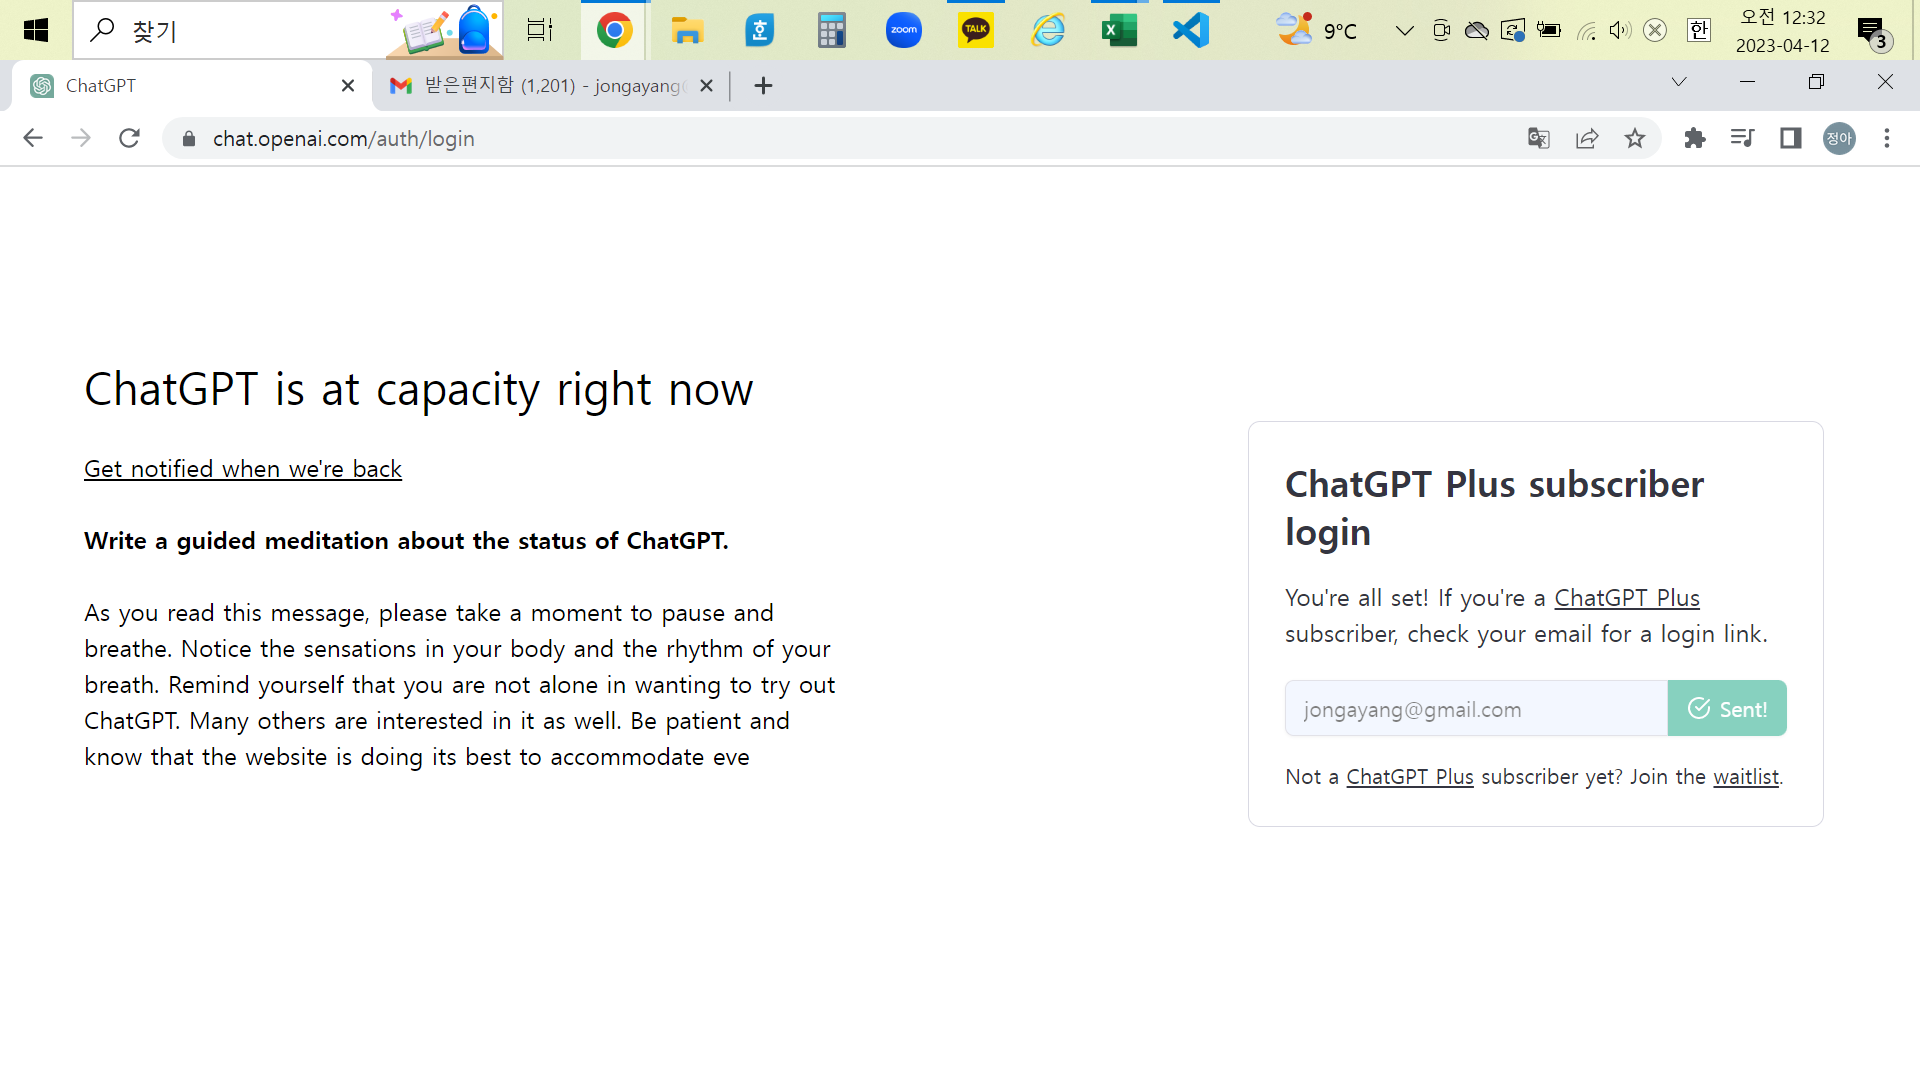Switch to the Gmail inbox tab
Viewport: 1920px width, 1080px height.
coord(552,86)
